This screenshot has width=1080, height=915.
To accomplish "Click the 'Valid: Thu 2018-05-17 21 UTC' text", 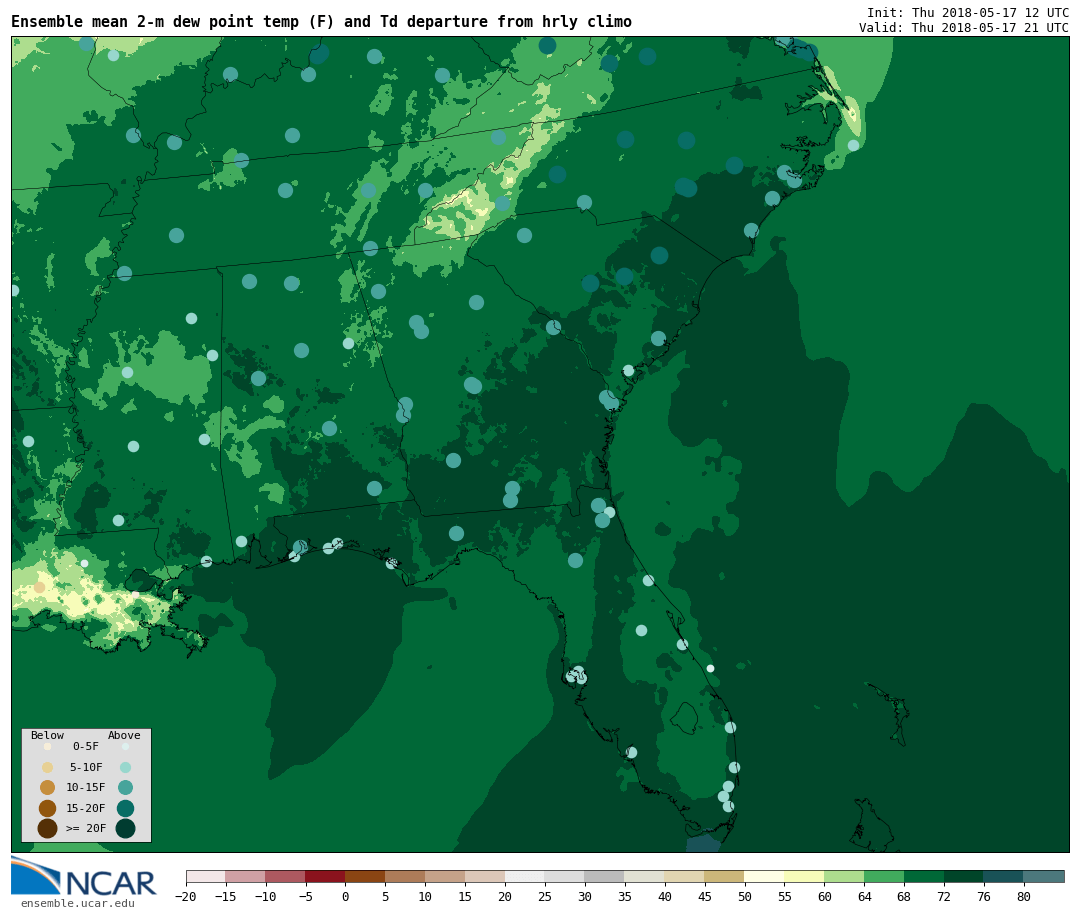I will point(964,28).
